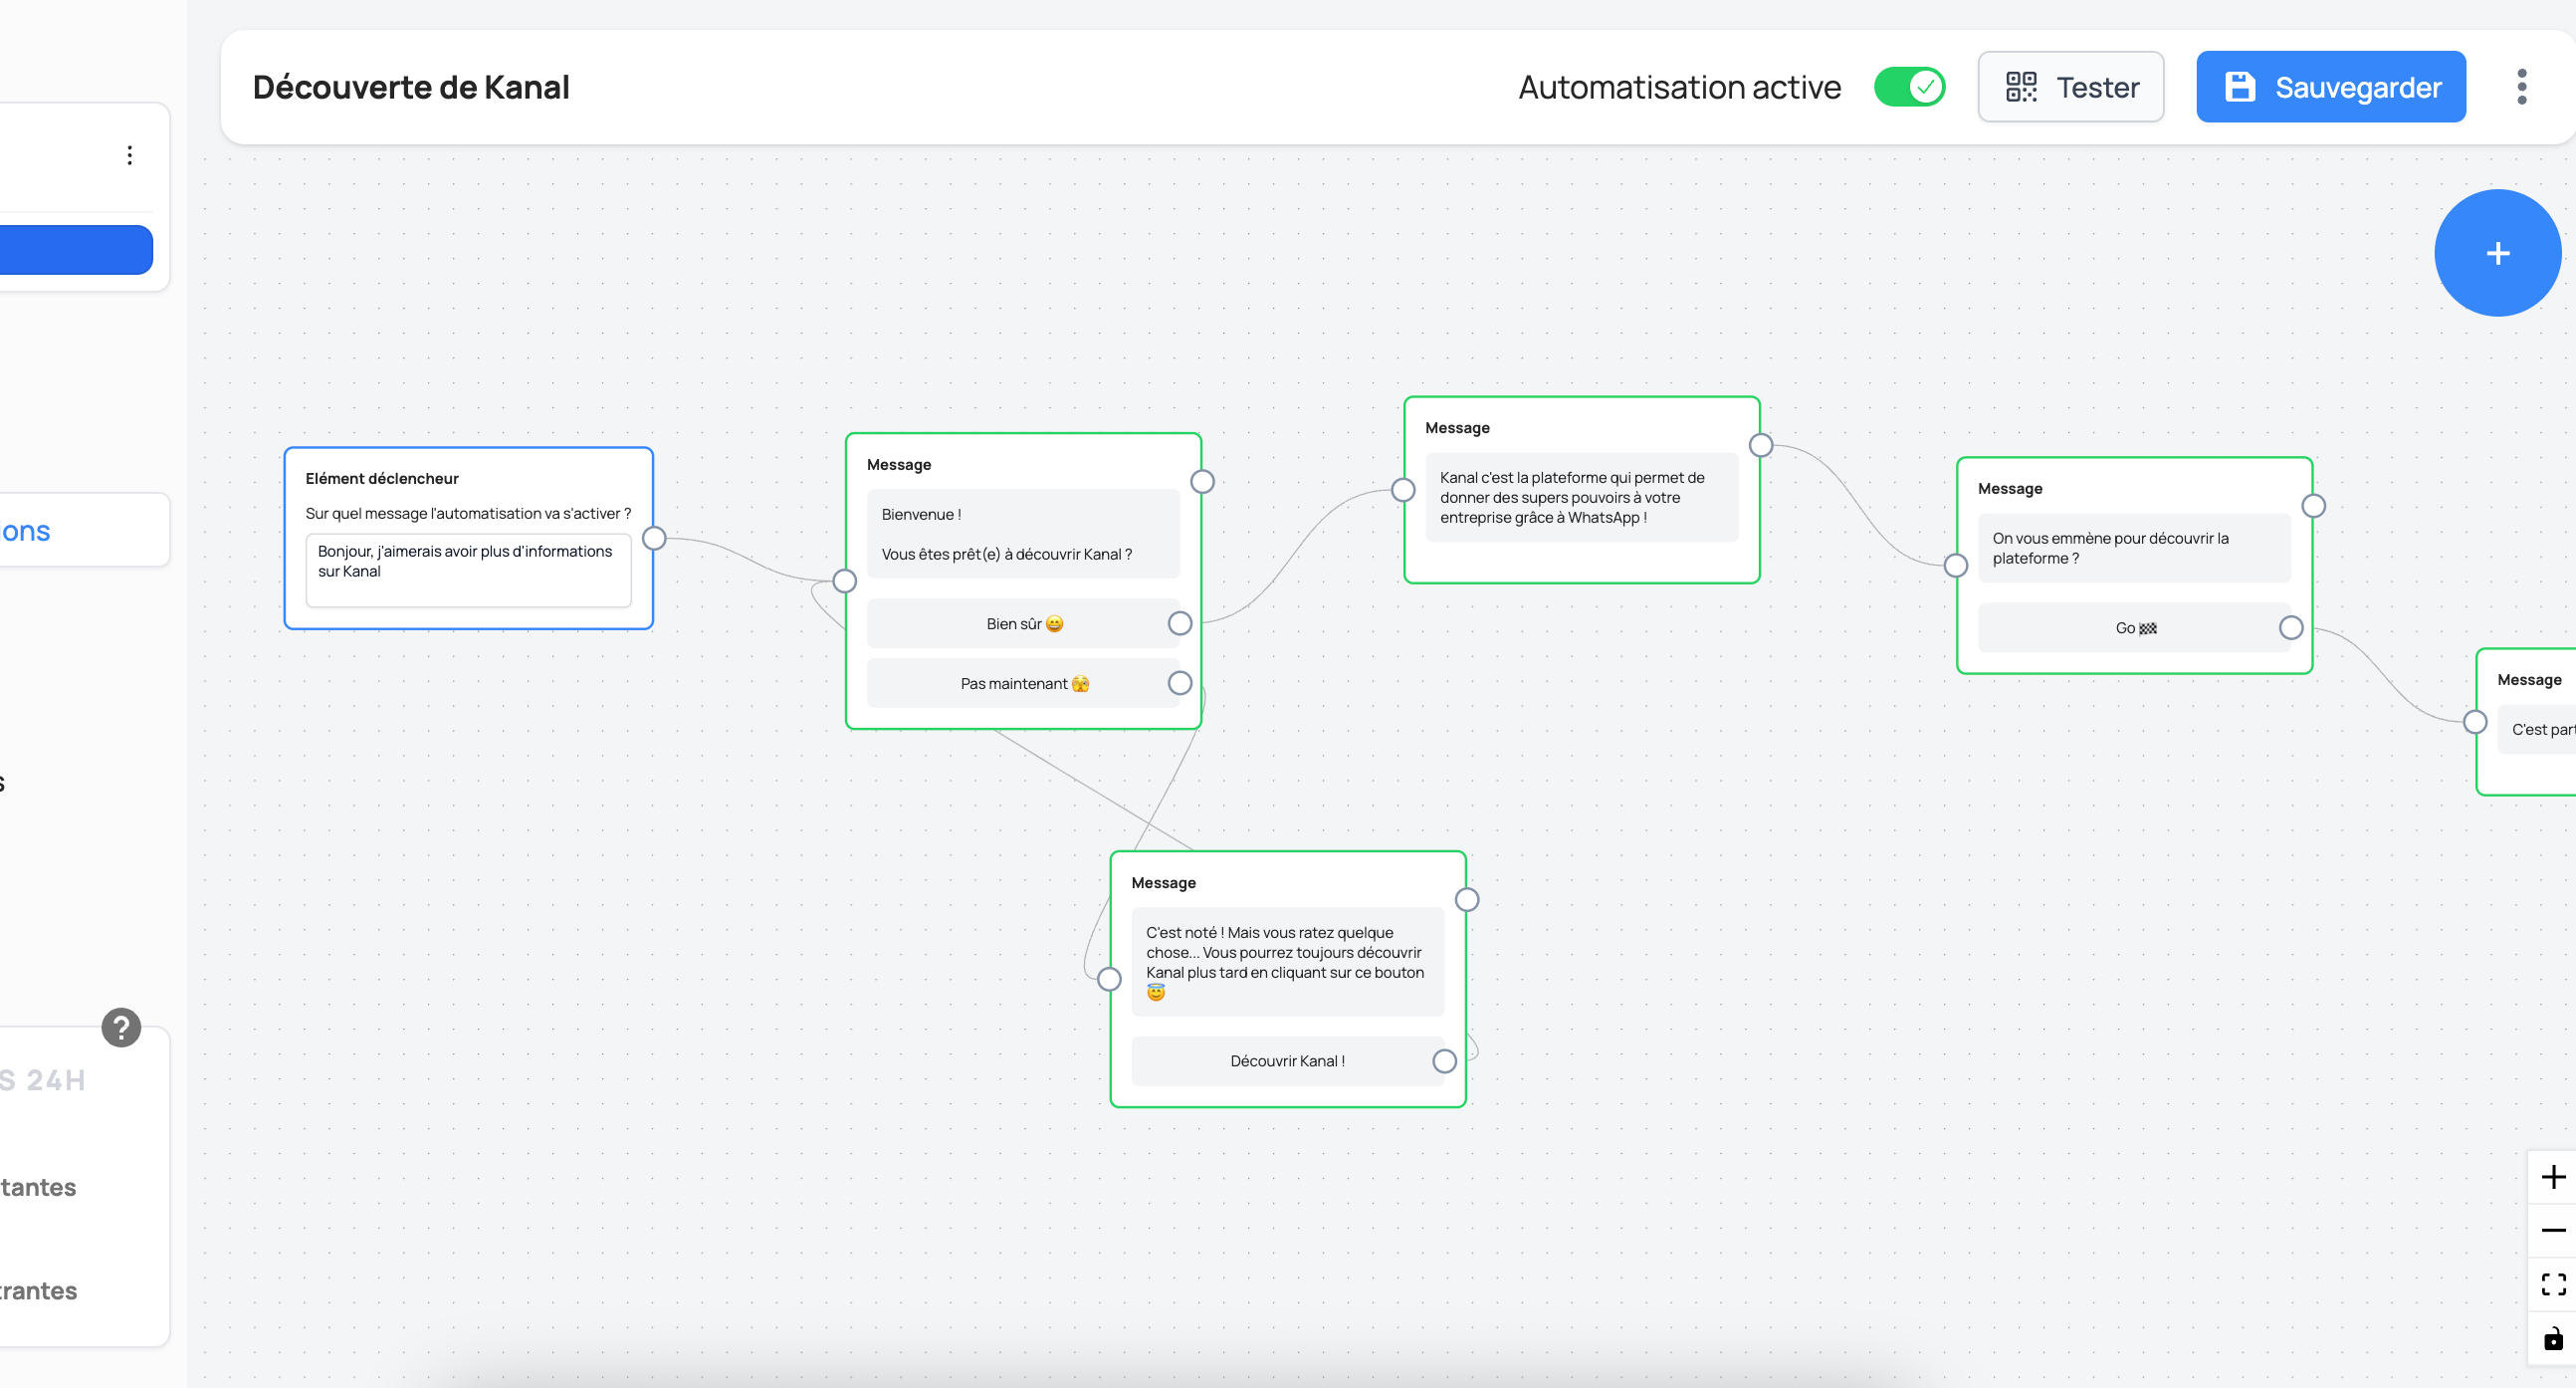Select the Découvrir Kanal ! reply button
Viewport: 2576px width, 1388px height.
pyautogui.click(x=1286, y=1061)
